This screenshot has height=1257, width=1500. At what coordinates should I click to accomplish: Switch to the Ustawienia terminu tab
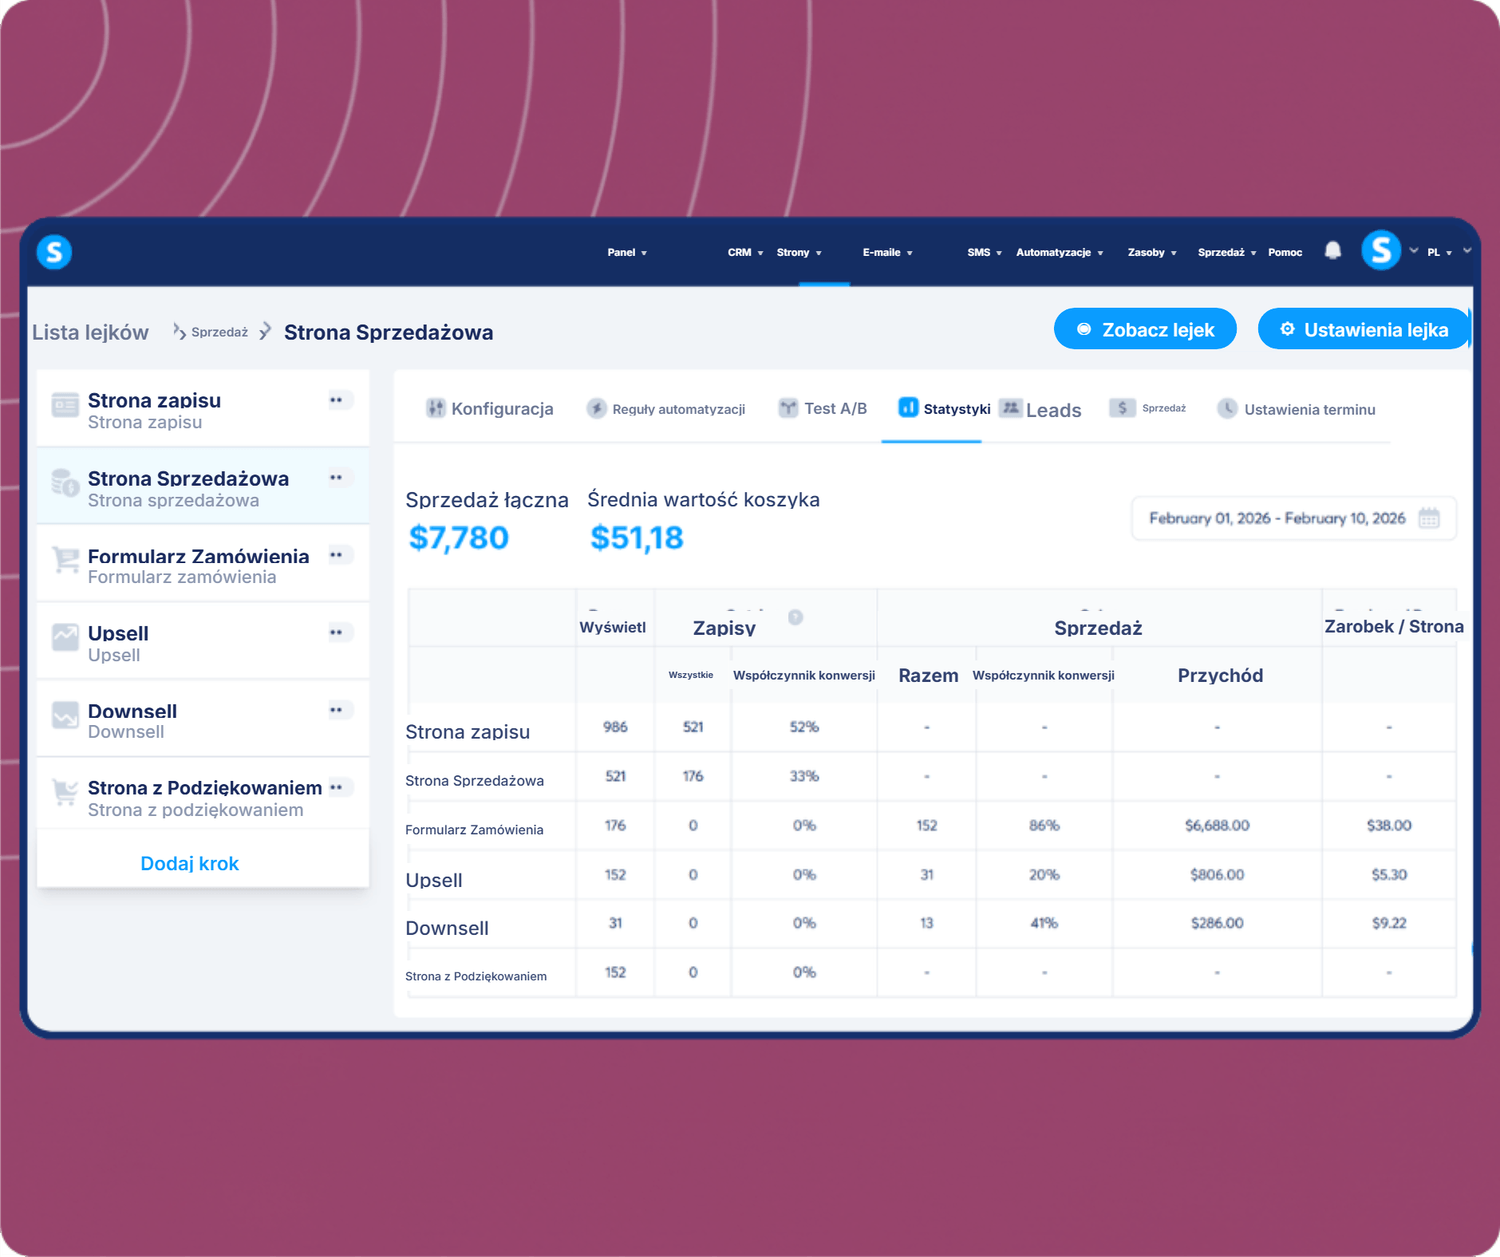click(x=1296, y=409)
